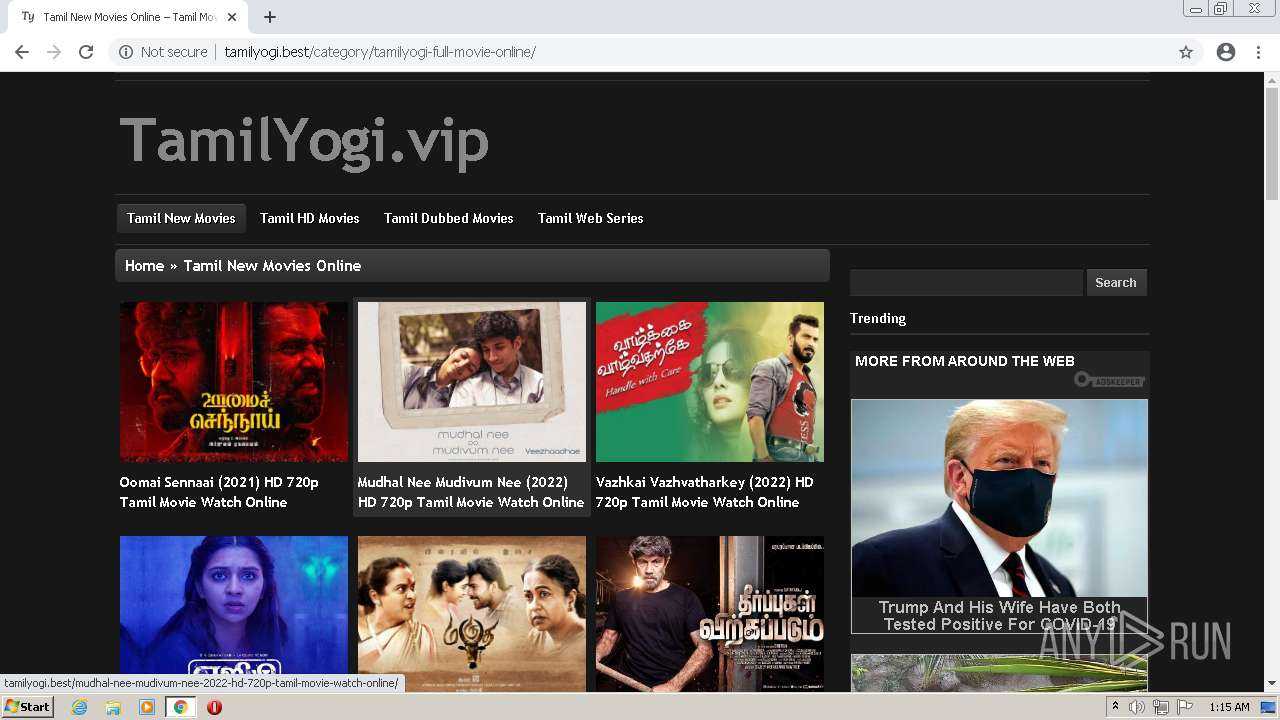Launch Internet Explorer from taskbar
The image size is (1280, 720).
click(x=79, y=707)
